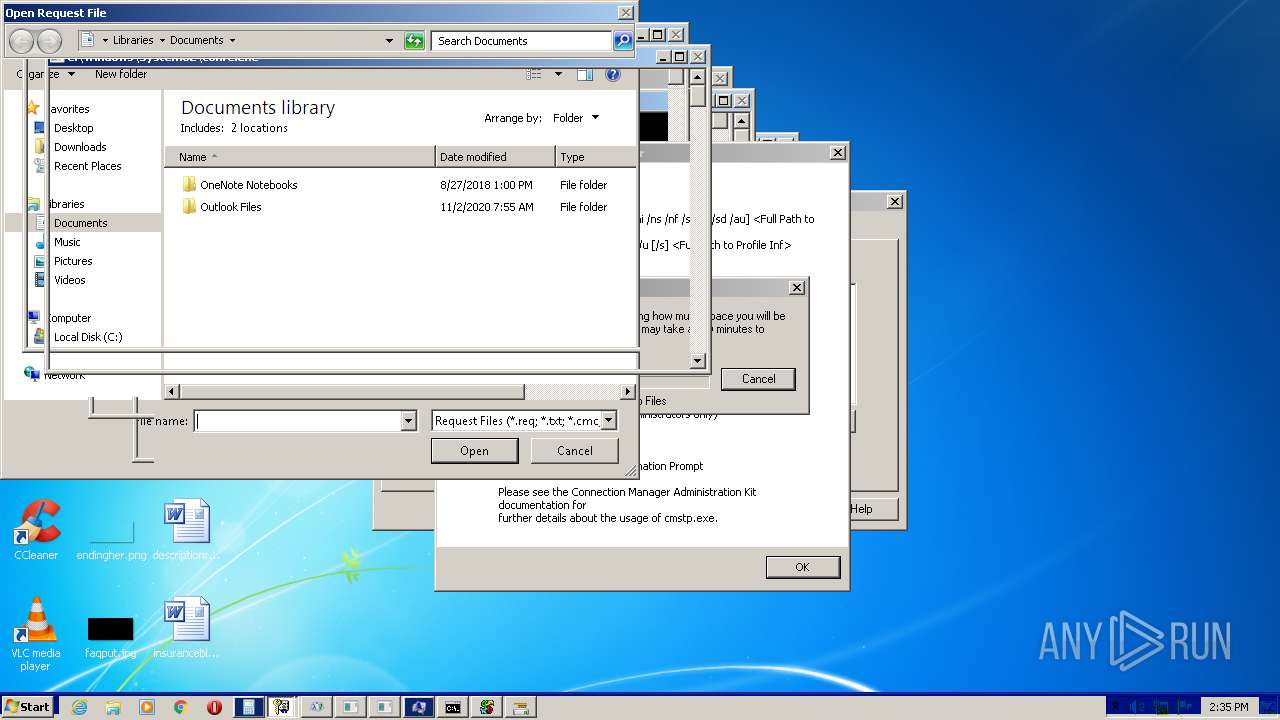Select Local Disk (C:) in the navigation pane
Screen dimensions: 1280x720
coord(88,337)
